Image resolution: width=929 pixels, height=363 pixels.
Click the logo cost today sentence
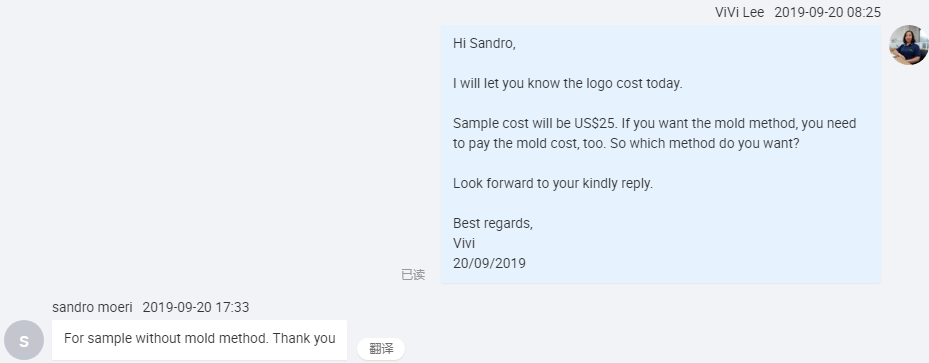pos(568,83)
